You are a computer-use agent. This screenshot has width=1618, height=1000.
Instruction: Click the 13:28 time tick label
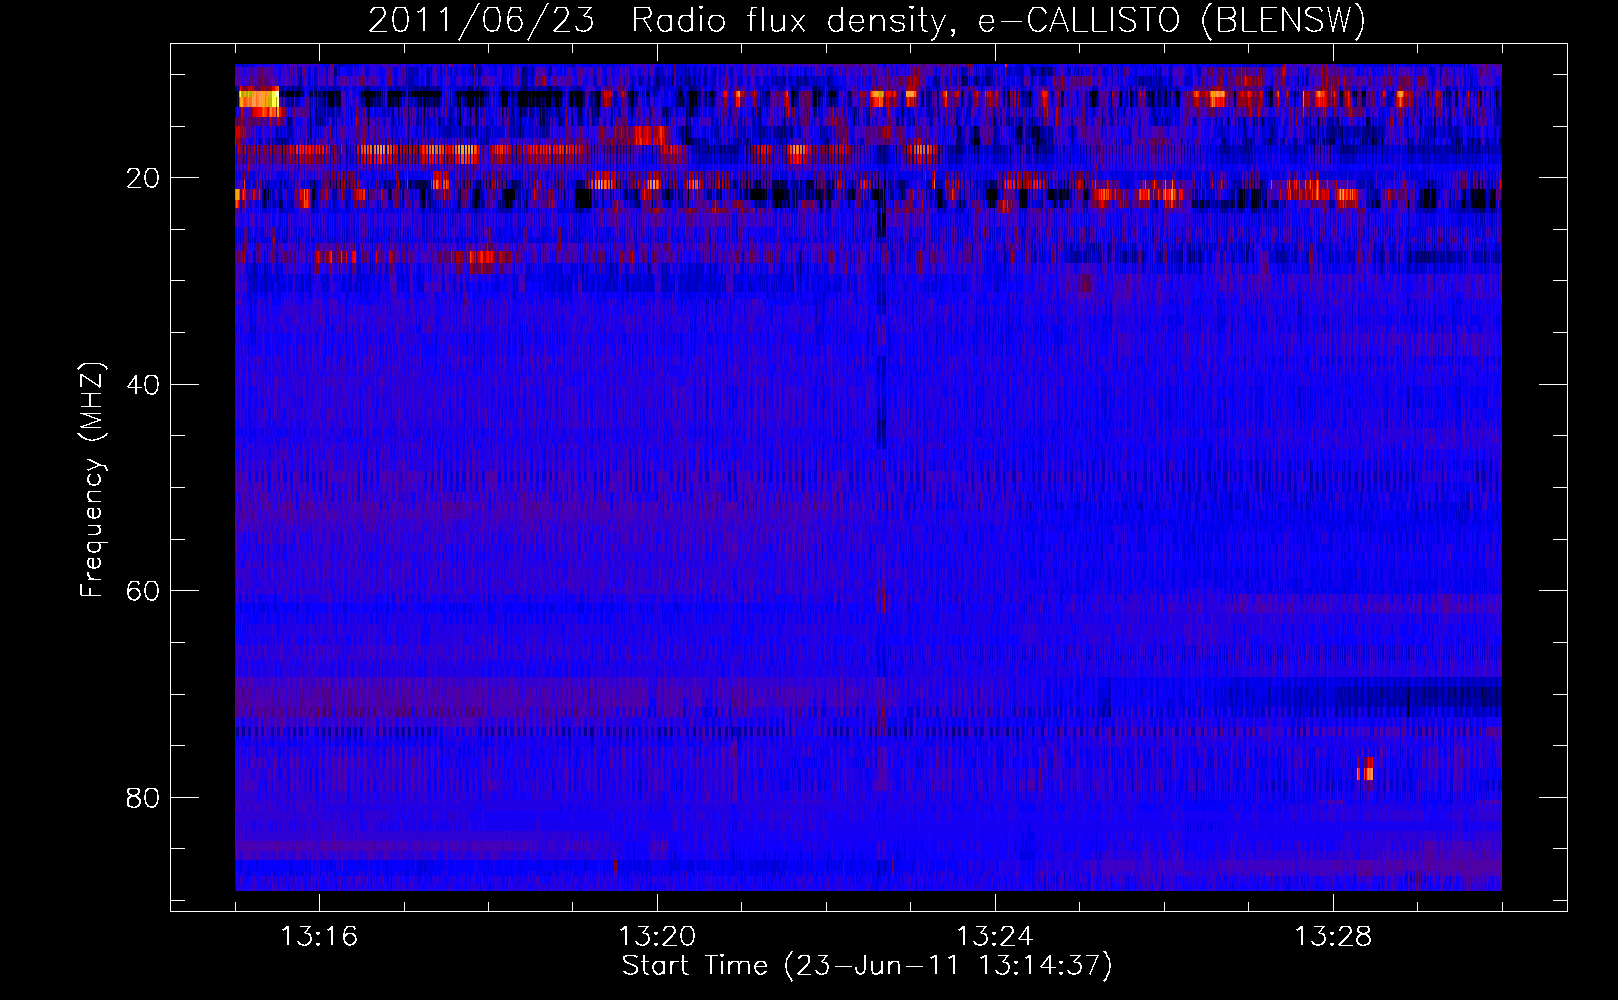click(x=1333, y=937)
